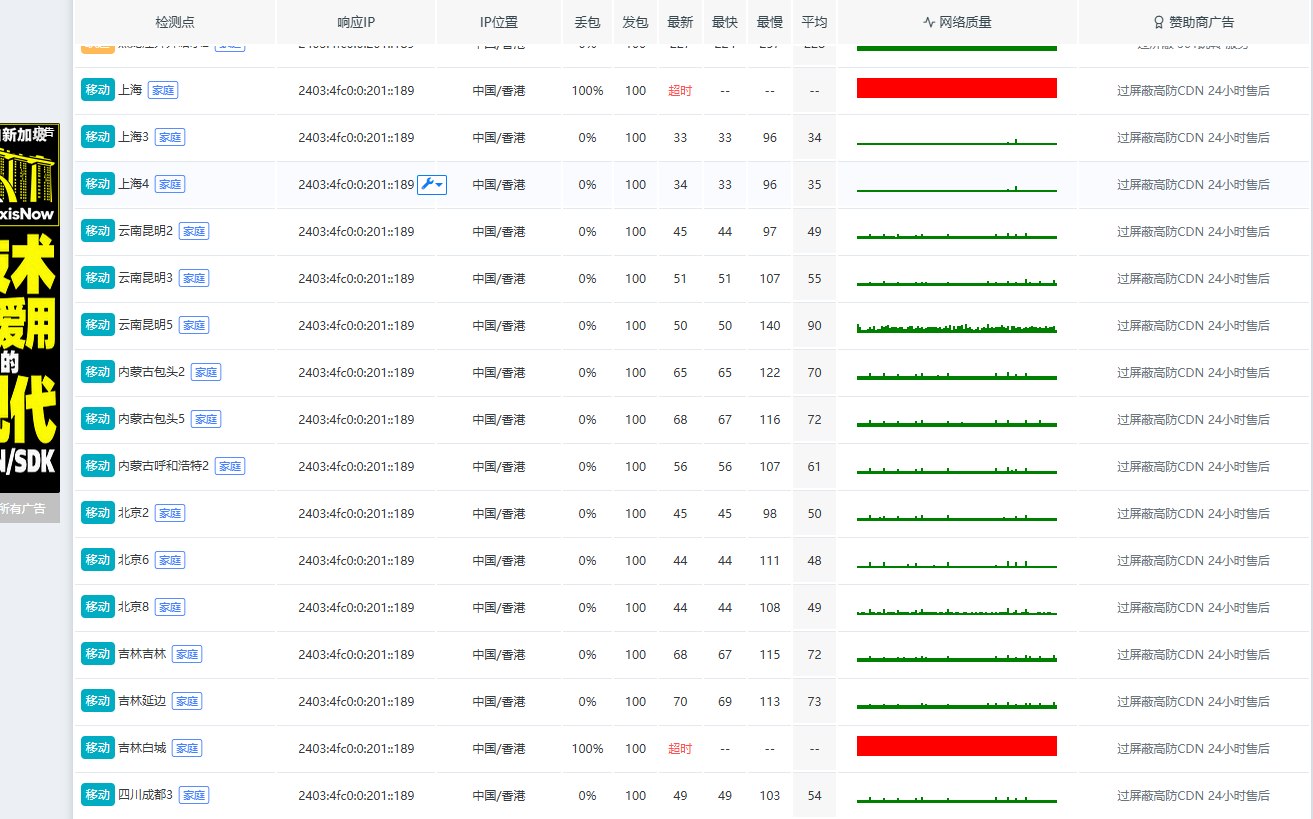Click the 家庭 tag next to 北京8
The height and width of the screenshot is (819, 1313).
coord(170,607)
